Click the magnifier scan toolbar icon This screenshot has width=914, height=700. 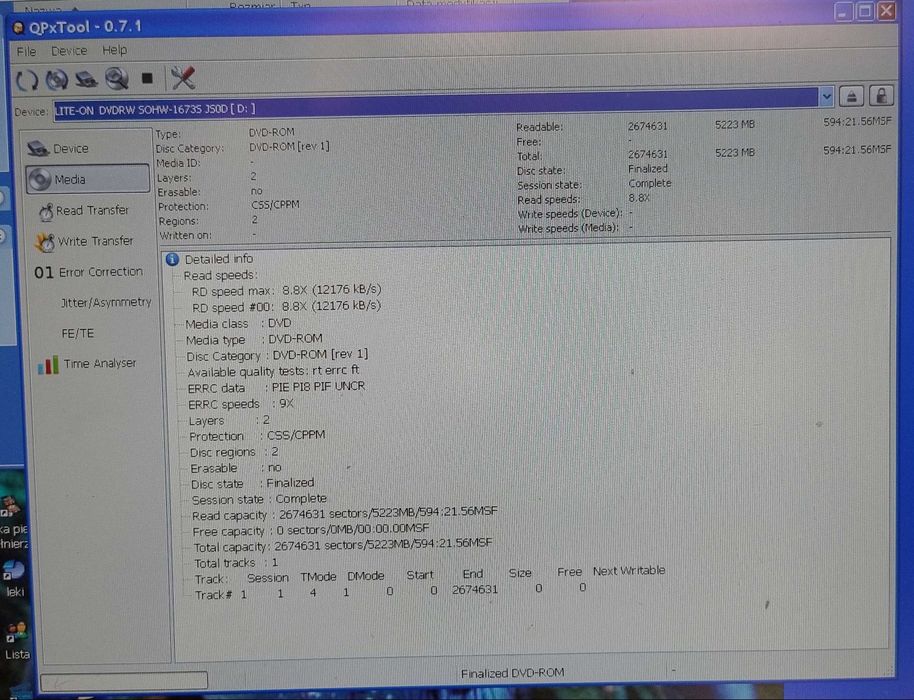pyautogui.click(x=117, y=78)
